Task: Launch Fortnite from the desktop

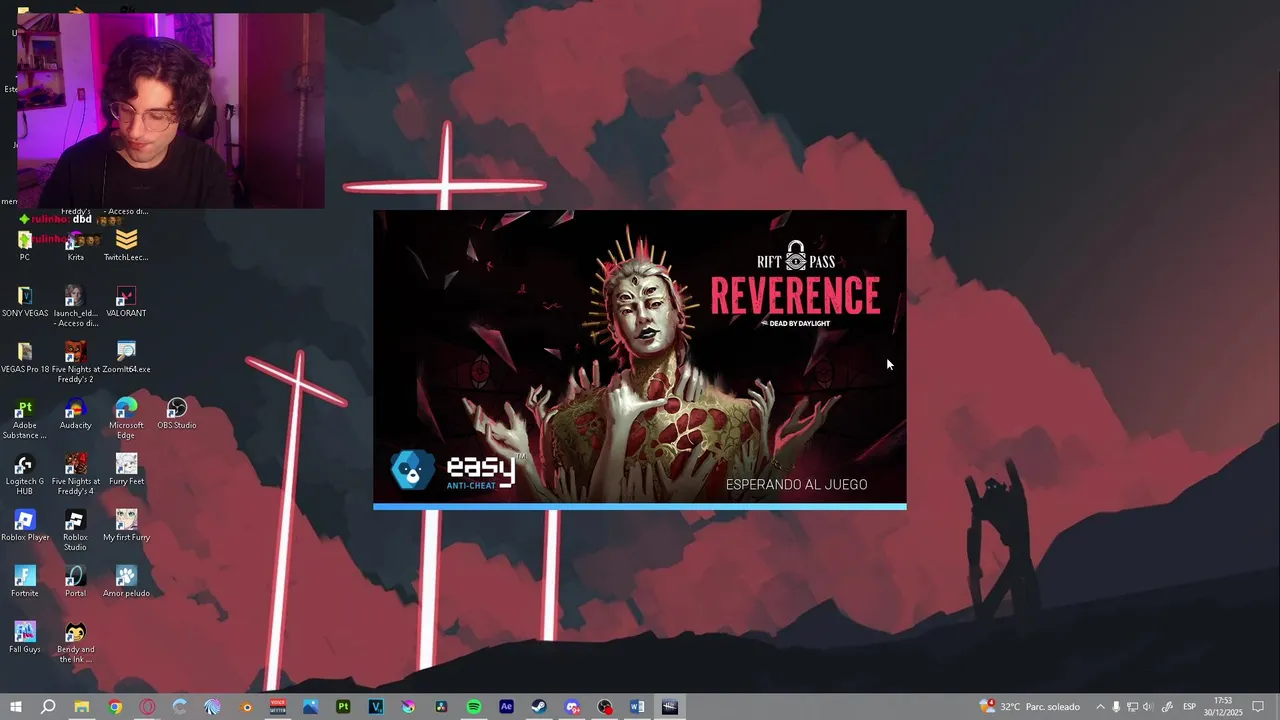Action: point(25,581)
